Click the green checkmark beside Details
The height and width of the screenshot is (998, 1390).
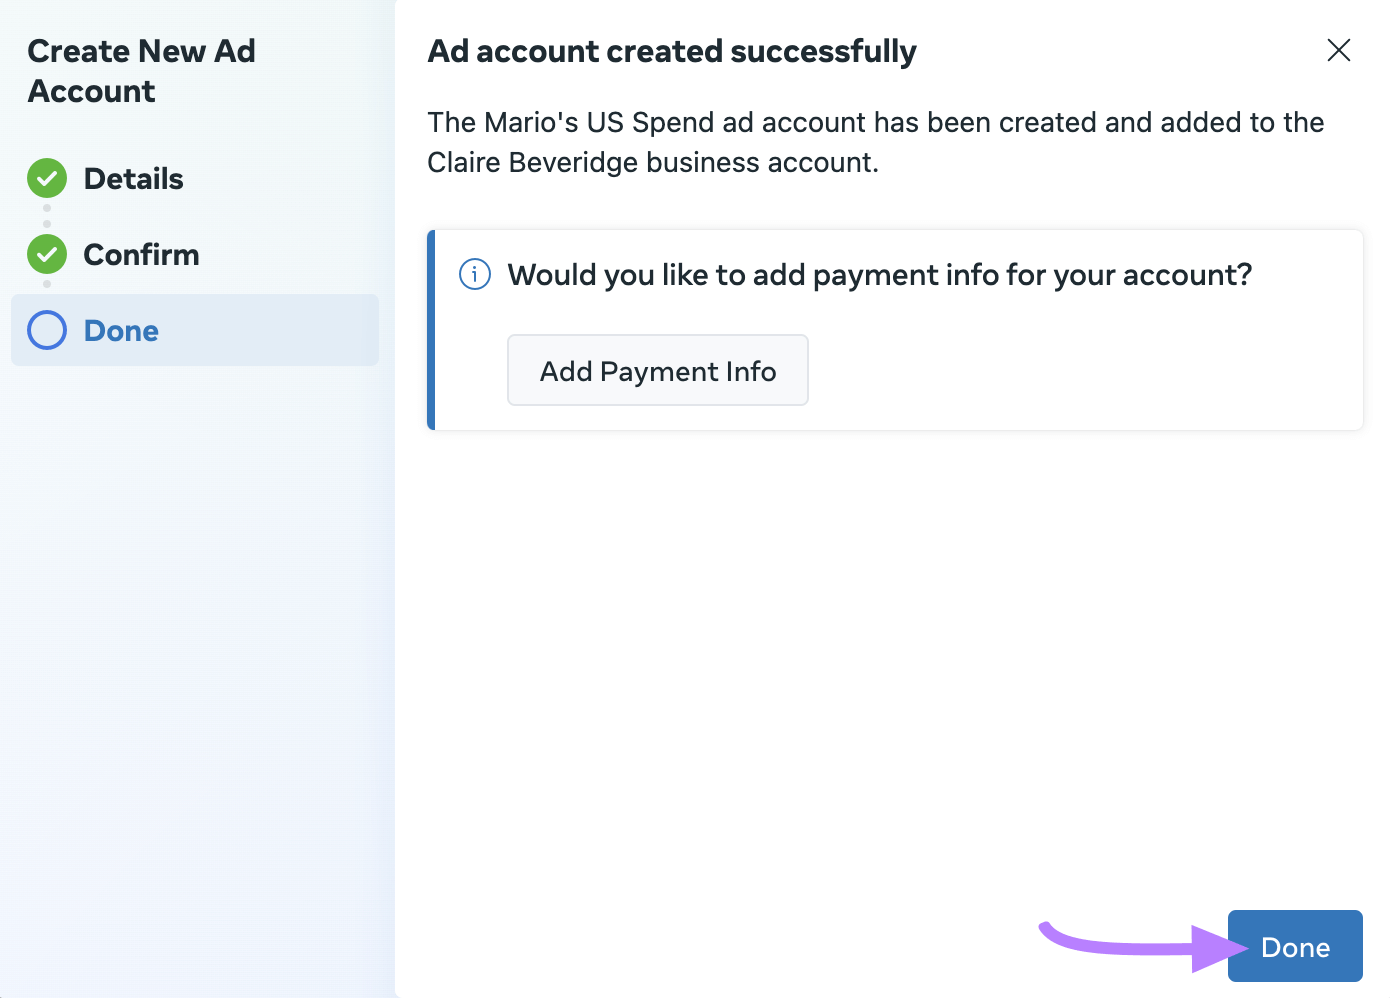(x=46, y=178)
